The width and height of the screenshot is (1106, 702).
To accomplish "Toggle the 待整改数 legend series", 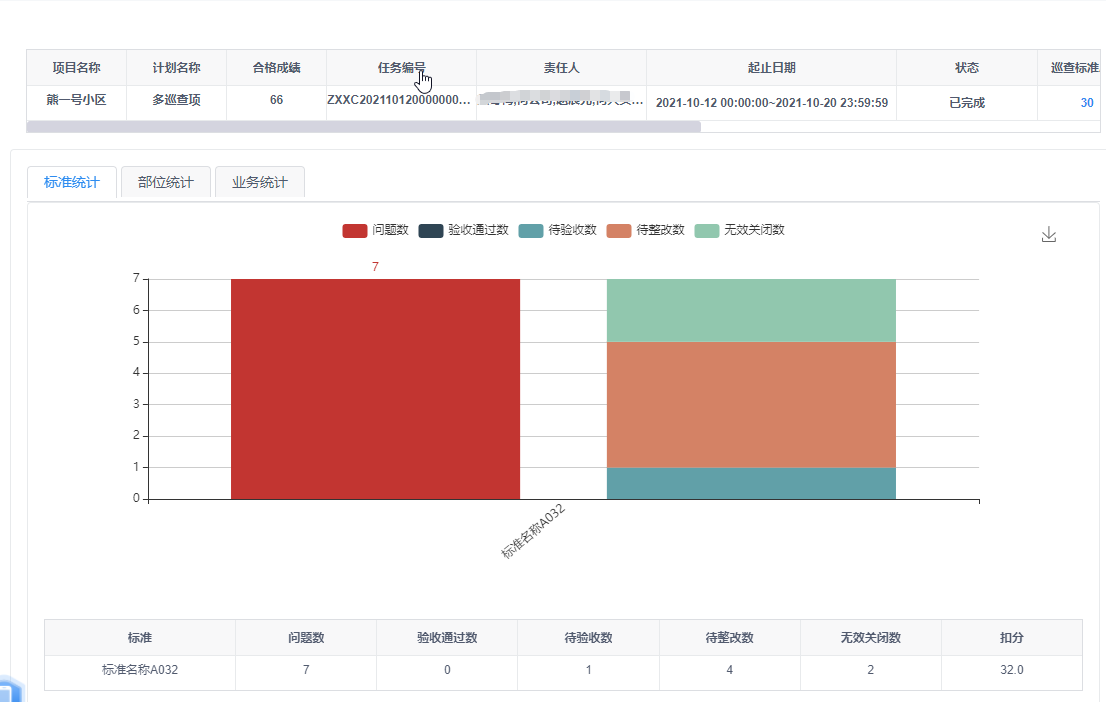I will pyautogui.click(x=645, y=230).
